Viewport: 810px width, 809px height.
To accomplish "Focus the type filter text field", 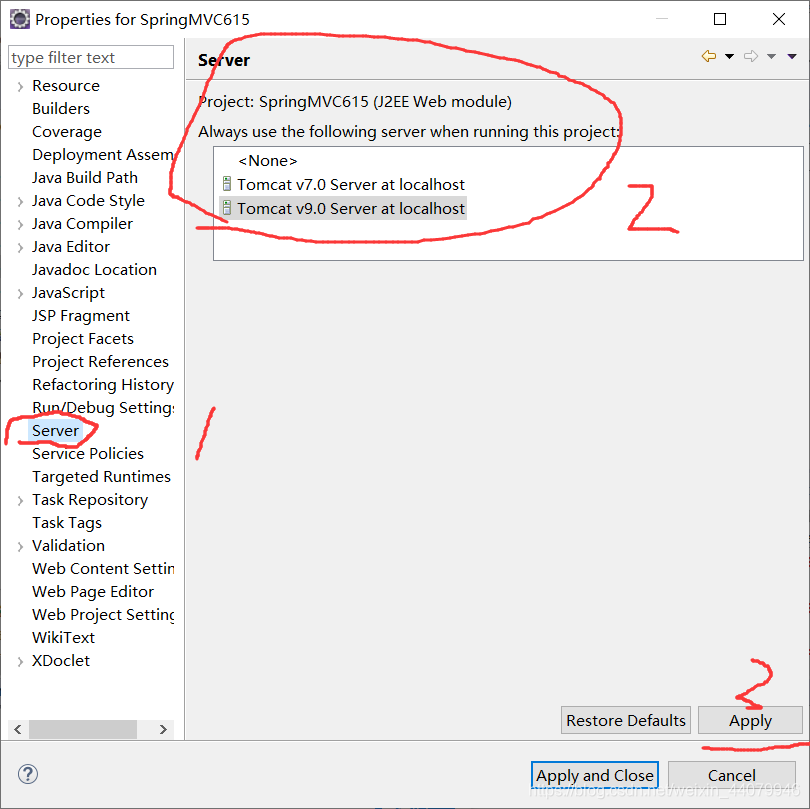I will click(91, 57).
